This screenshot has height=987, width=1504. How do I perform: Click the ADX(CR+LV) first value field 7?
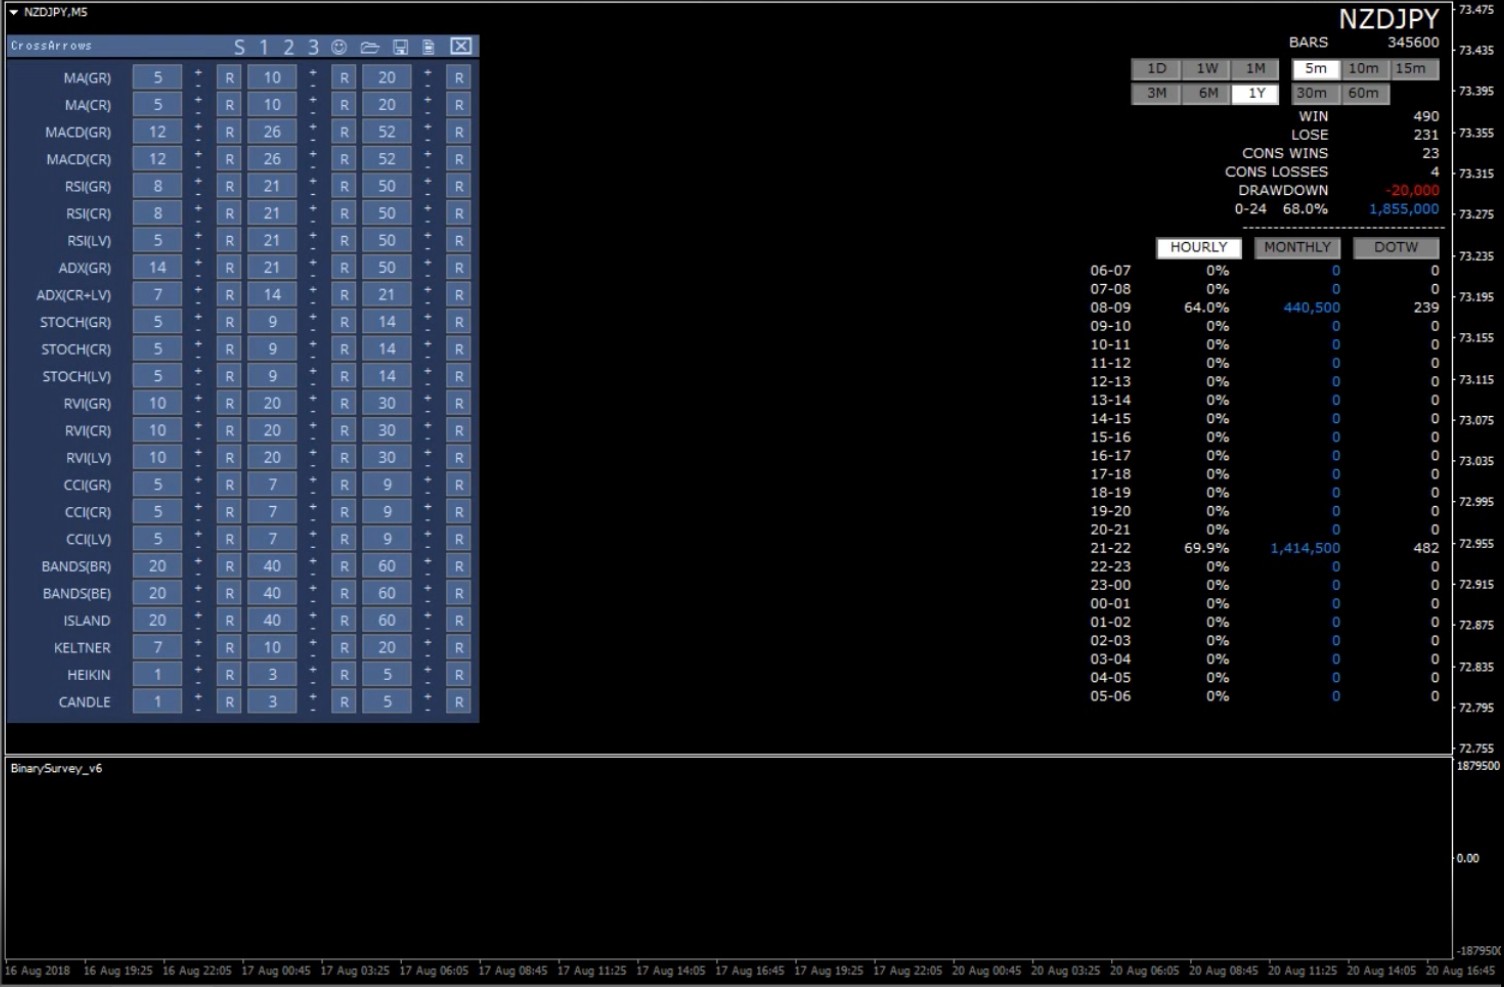(x=158, y=295)
